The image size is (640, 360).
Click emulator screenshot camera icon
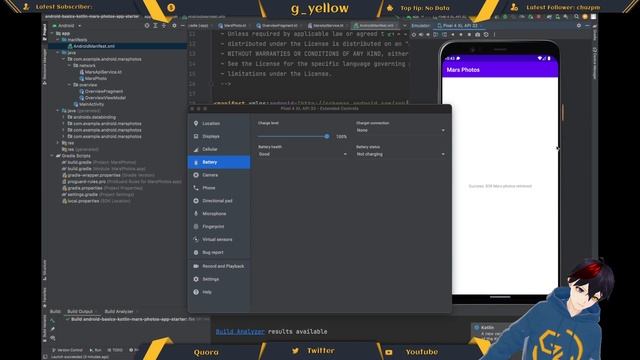coord(477,35)
